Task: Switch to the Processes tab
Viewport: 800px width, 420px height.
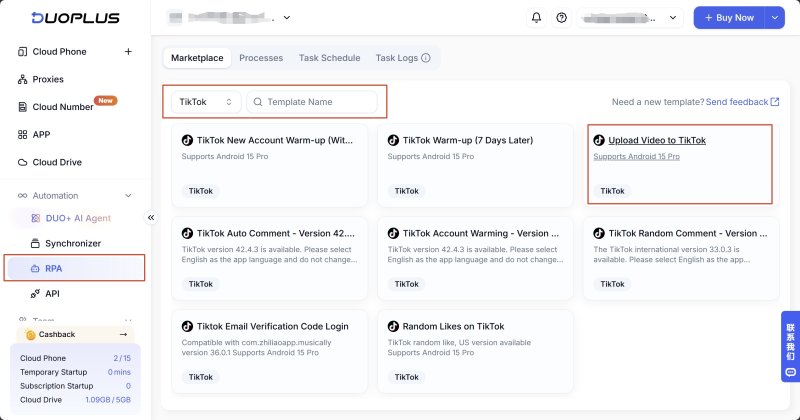Action: point(261,58)
